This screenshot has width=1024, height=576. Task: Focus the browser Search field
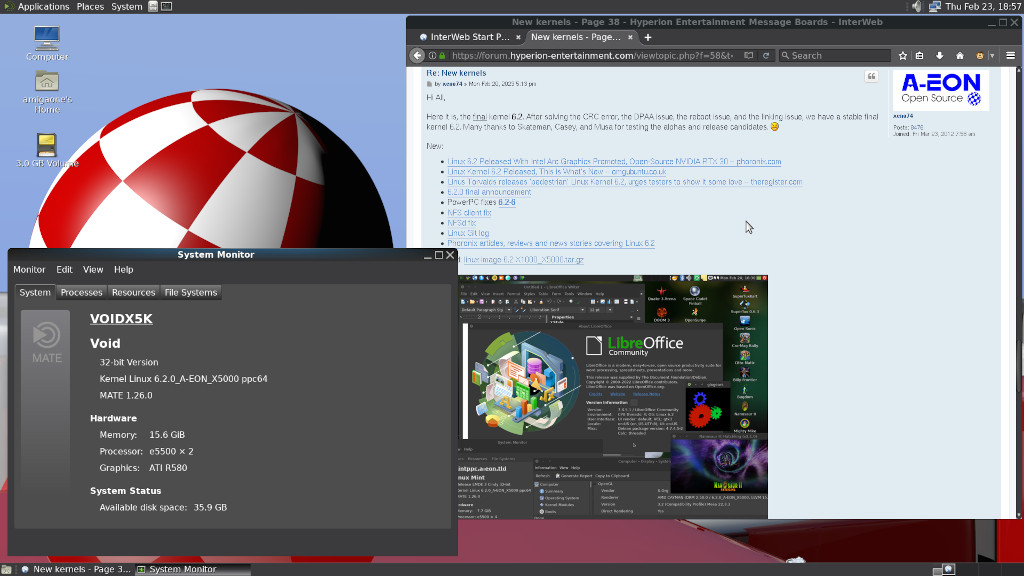[x=835, y=56]
